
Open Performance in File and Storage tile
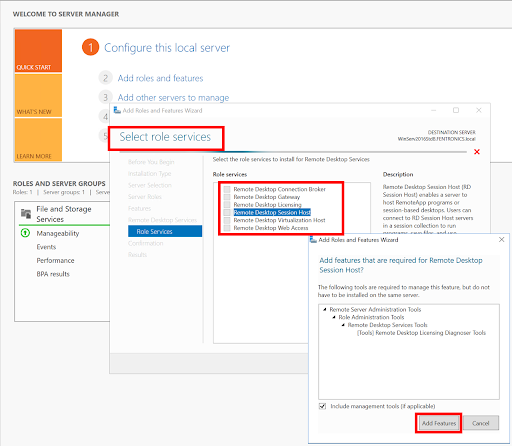click(55, 261)
